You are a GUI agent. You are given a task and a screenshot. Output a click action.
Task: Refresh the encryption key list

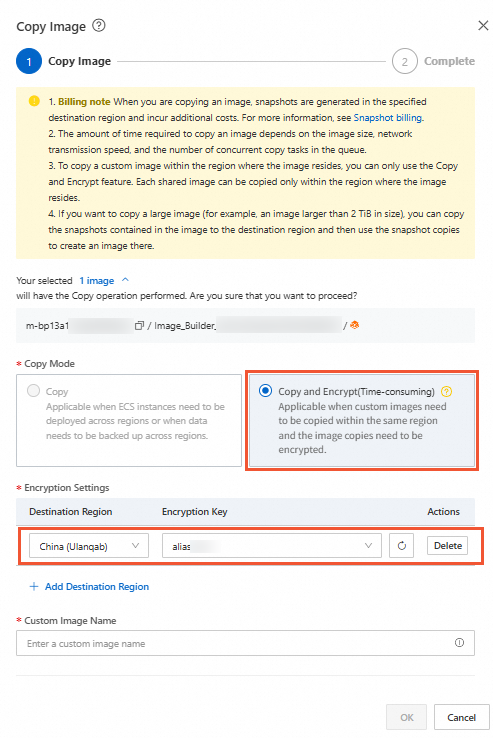(402, 545)
